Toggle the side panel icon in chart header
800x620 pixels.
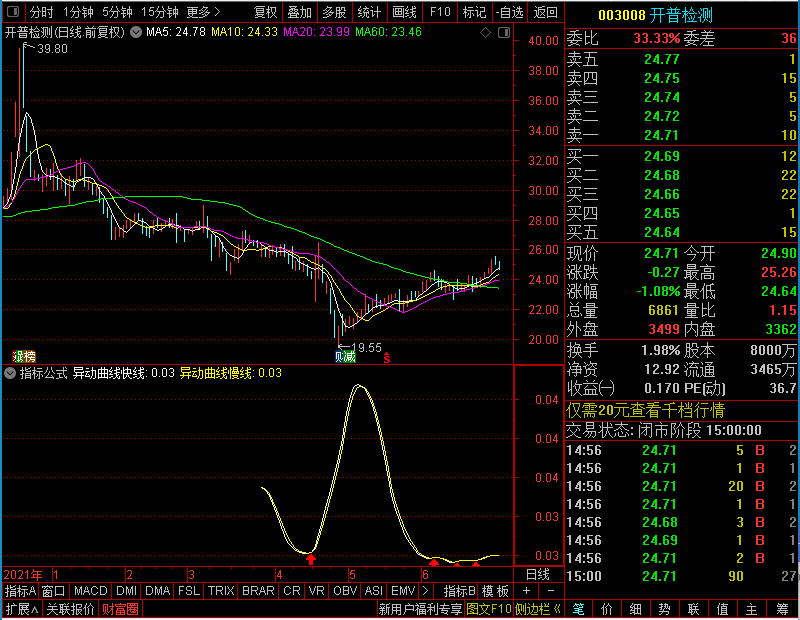click(504, 33)
